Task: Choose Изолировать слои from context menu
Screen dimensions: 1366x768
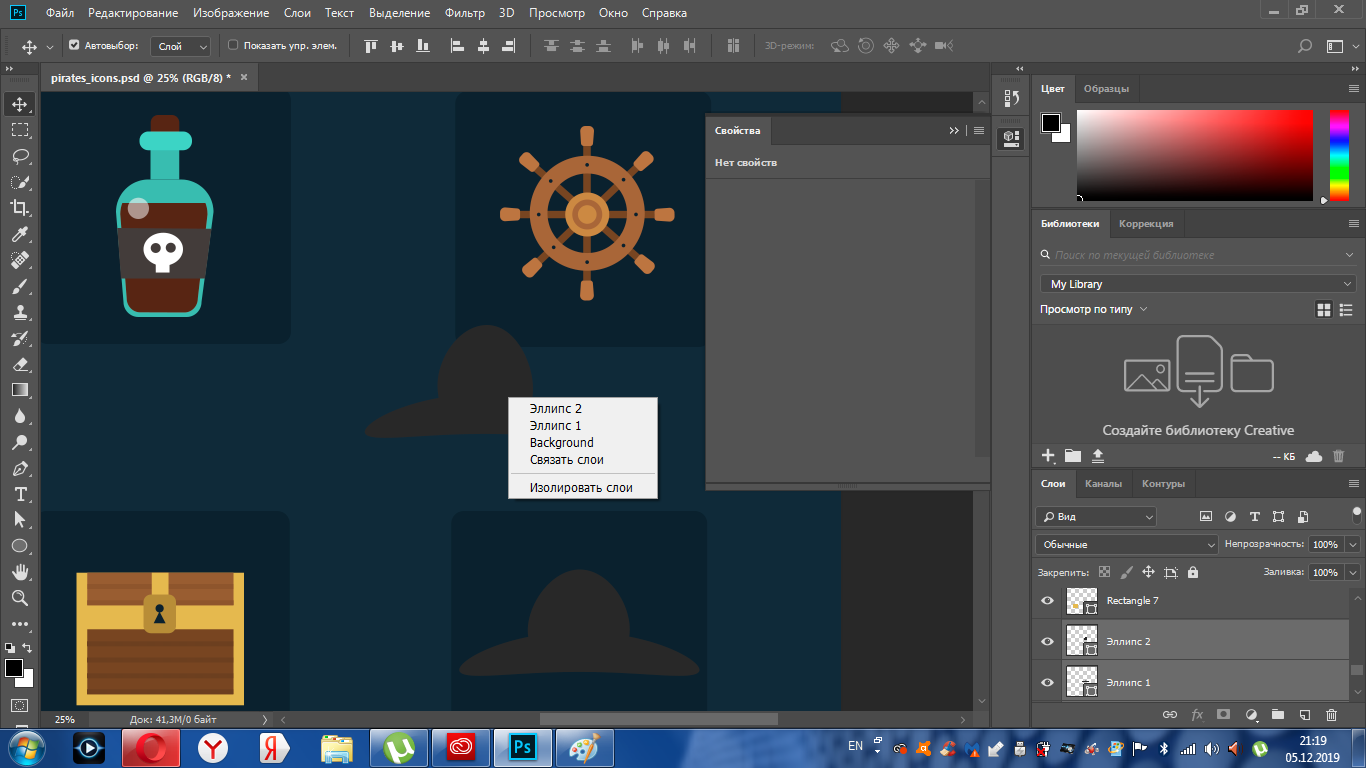Action: (582, 488)
